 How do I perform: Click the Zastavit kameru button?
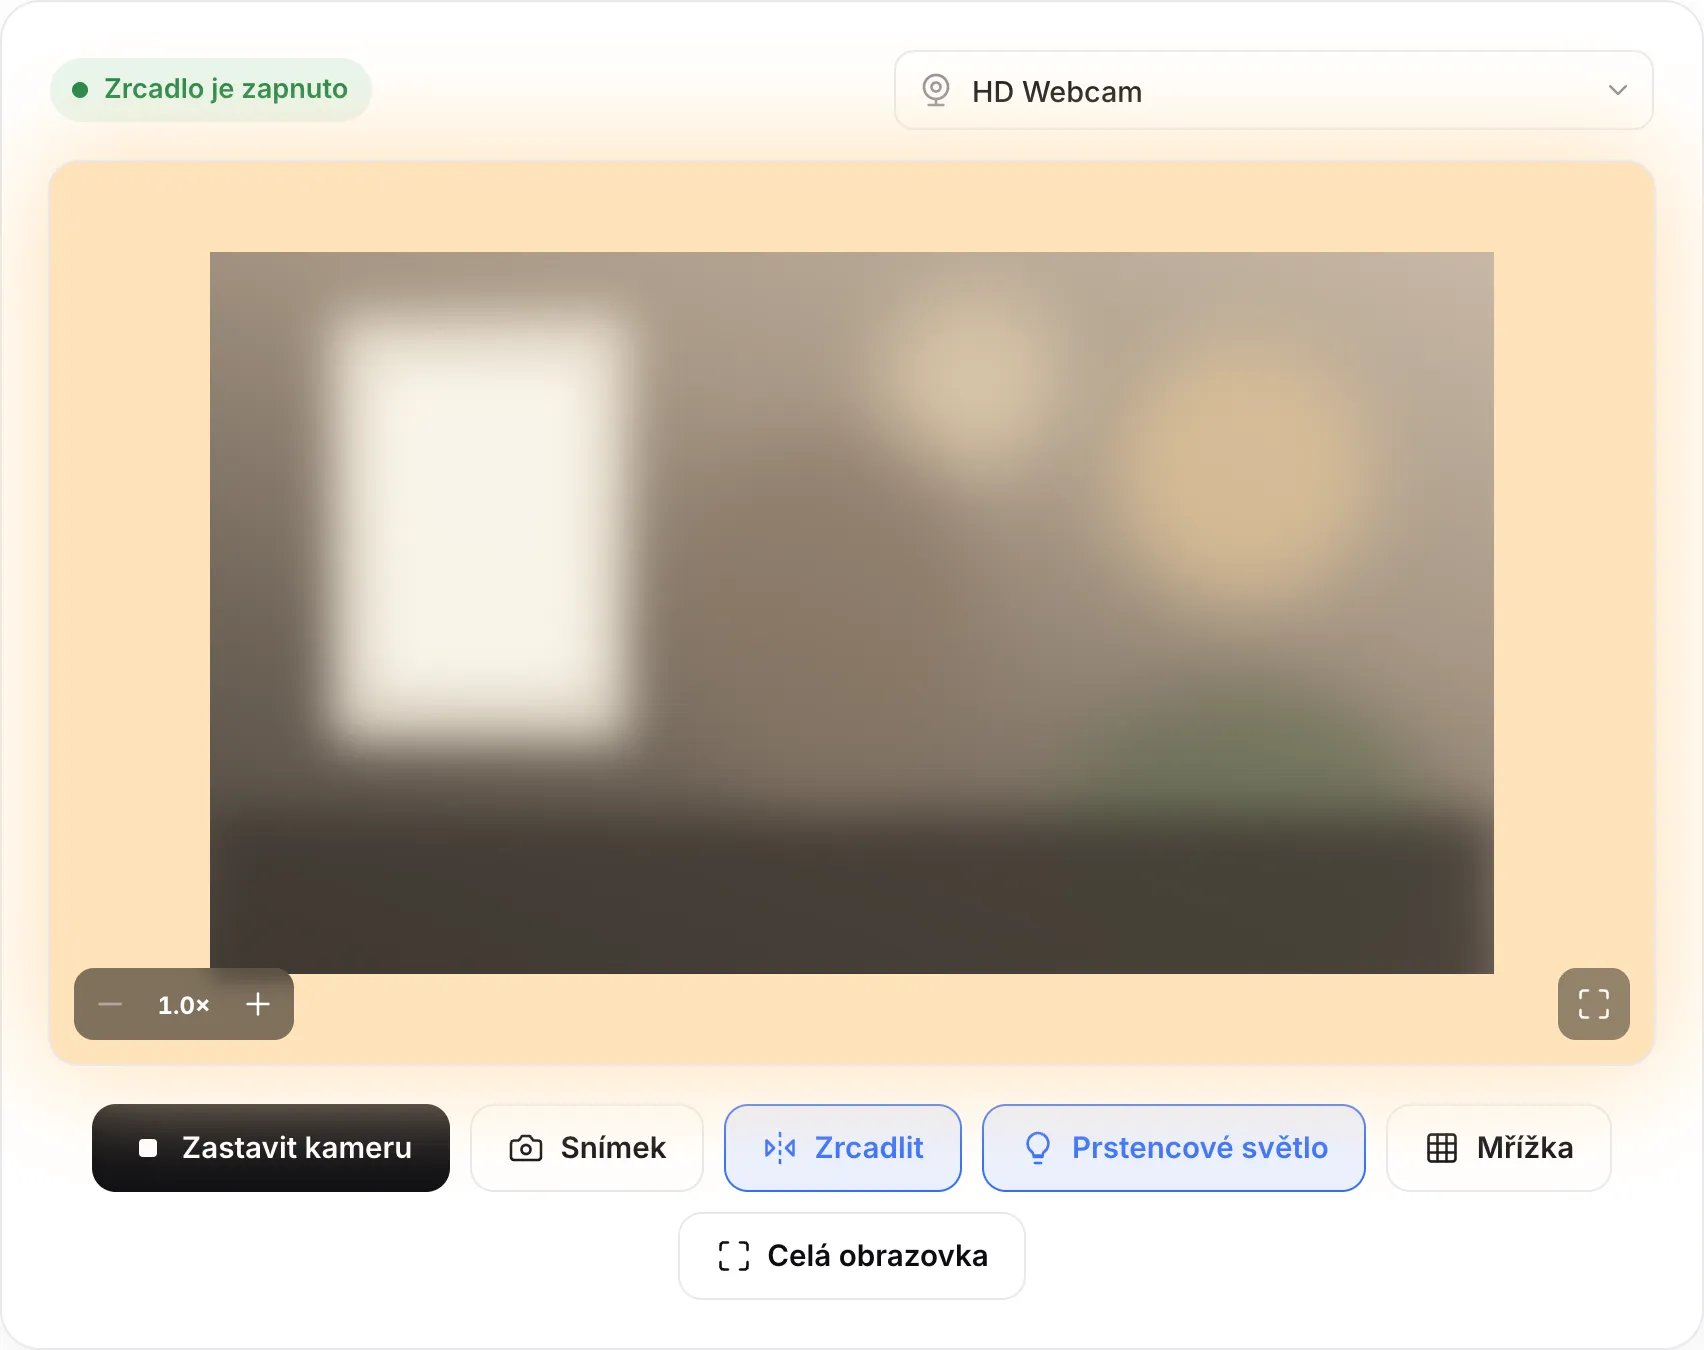click(x=271, y=1148)
